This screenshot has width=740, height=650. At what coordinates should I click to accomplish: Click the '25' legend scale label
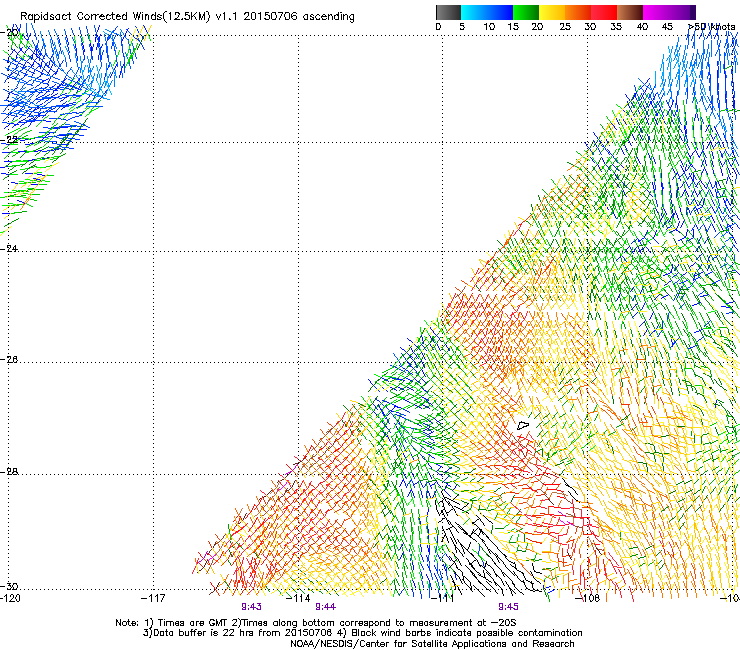(565, 27)
